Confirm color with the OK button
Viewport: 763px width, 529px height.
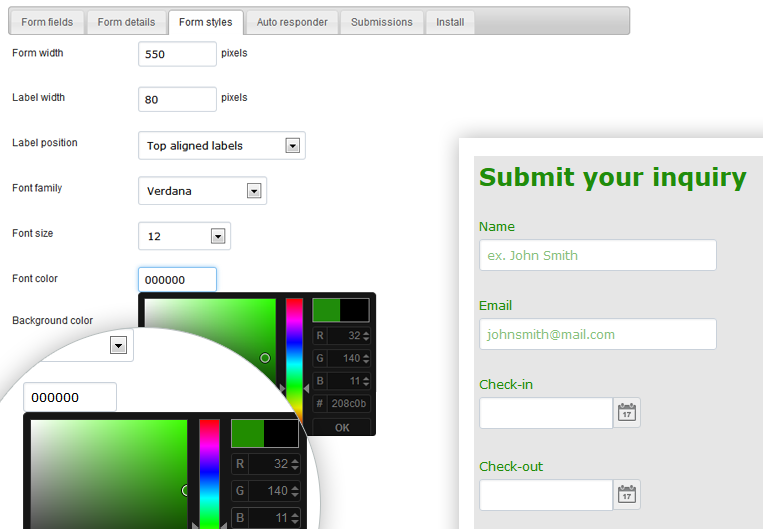coord(342,427)
